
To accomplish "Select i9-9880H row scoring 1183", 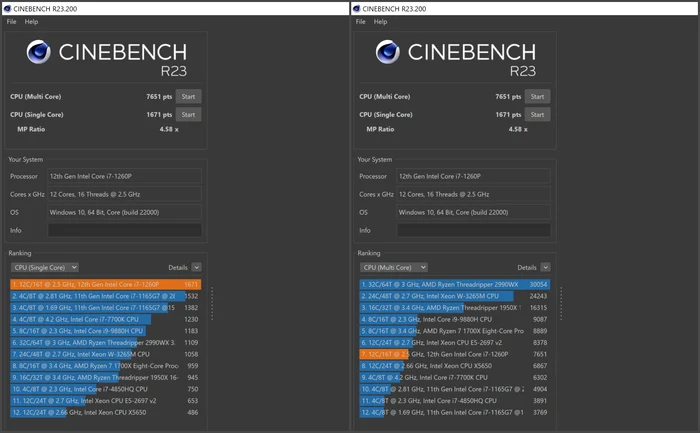I will 105,331.
